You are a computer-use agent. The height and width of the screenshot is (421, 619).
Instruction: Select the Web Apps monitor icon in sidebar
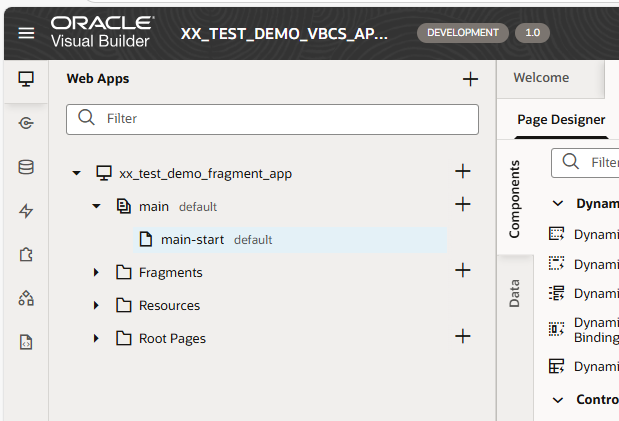(x=26, y=79)
